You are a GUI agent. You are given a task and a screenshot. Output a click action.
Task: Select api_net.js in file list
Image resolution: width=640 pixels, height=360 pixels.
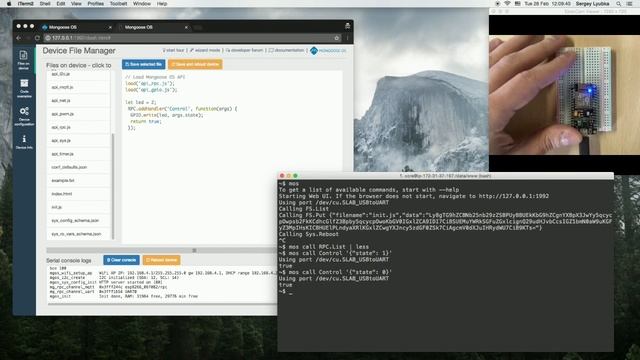point(78,100)
